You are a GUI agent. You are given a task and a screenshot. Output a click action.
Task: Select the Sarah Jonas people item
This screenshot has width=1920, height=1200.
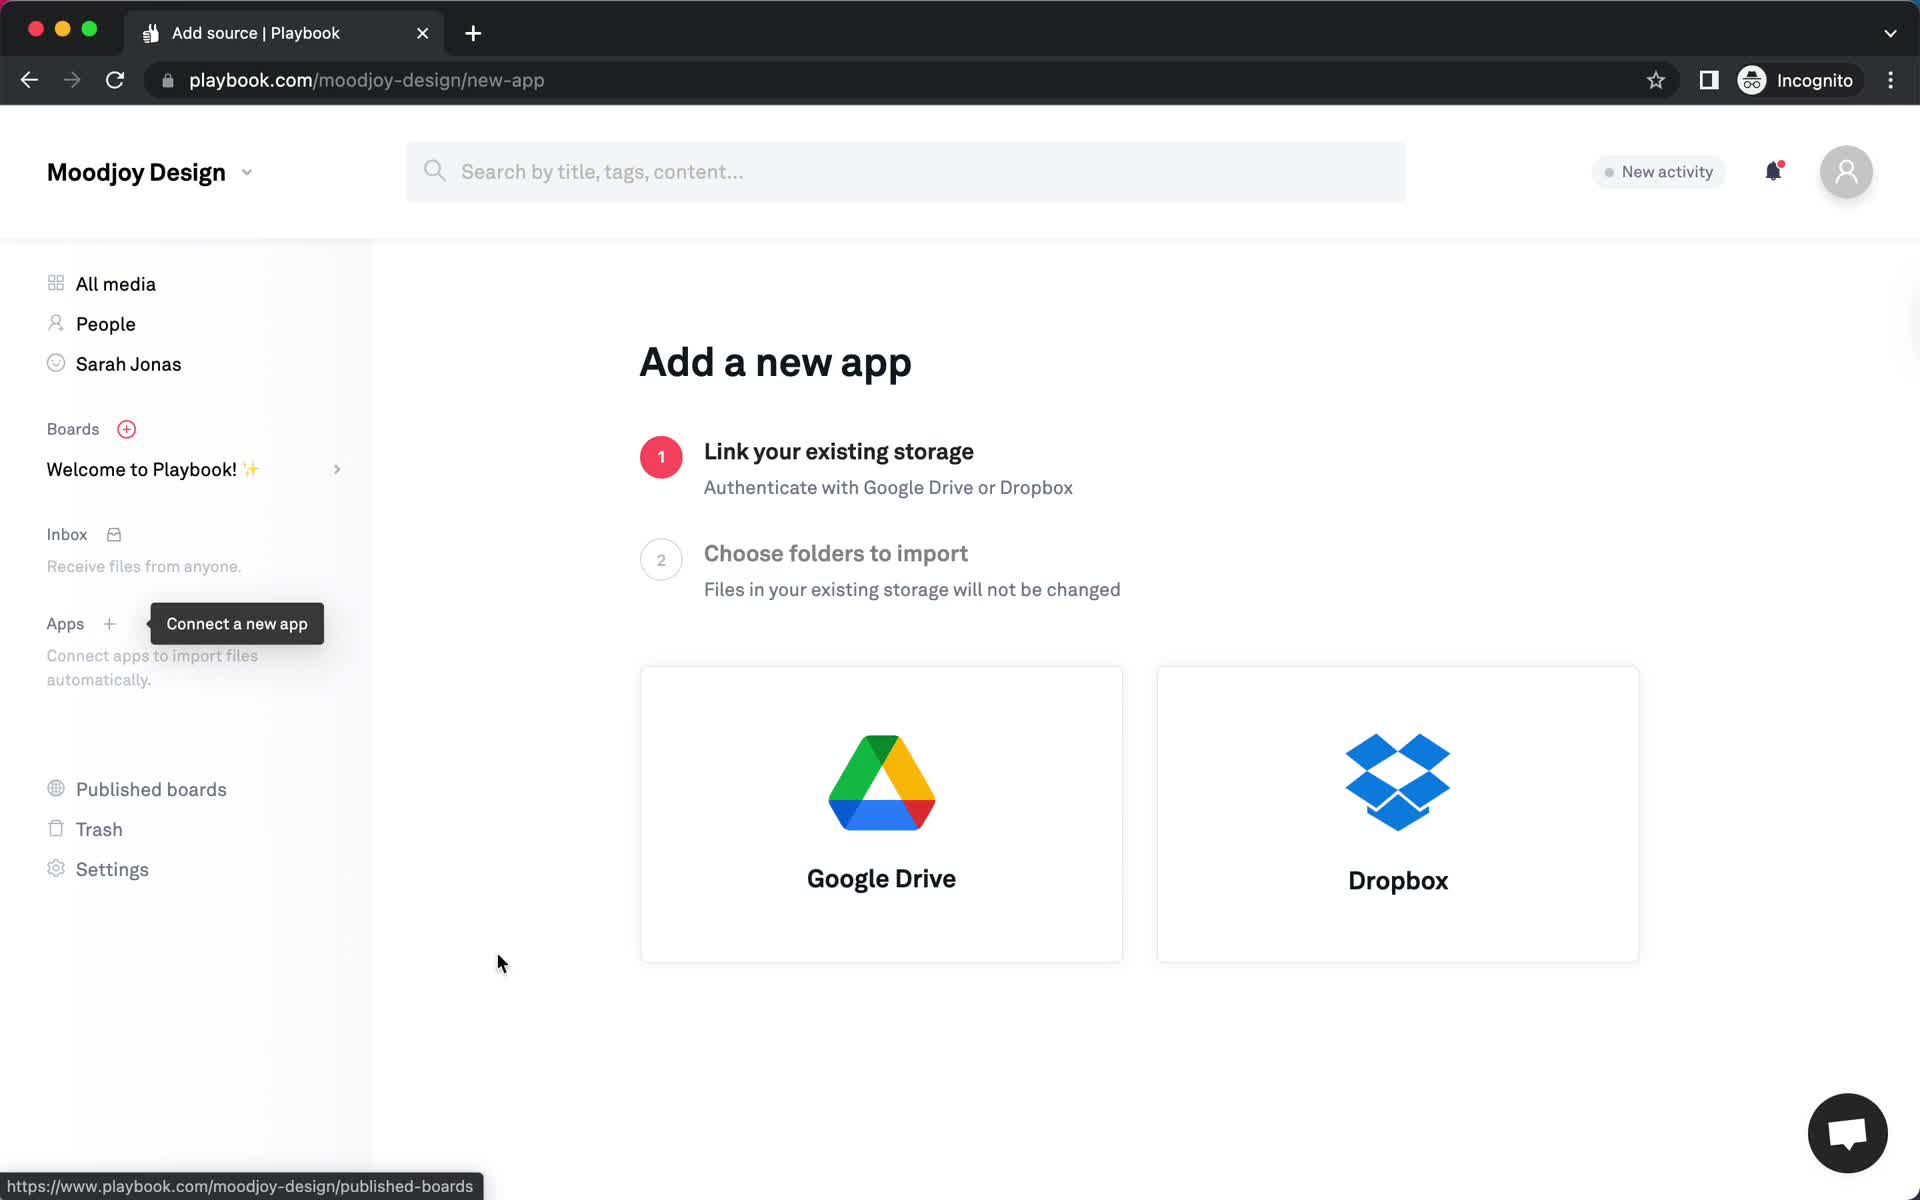click(129, 364)
